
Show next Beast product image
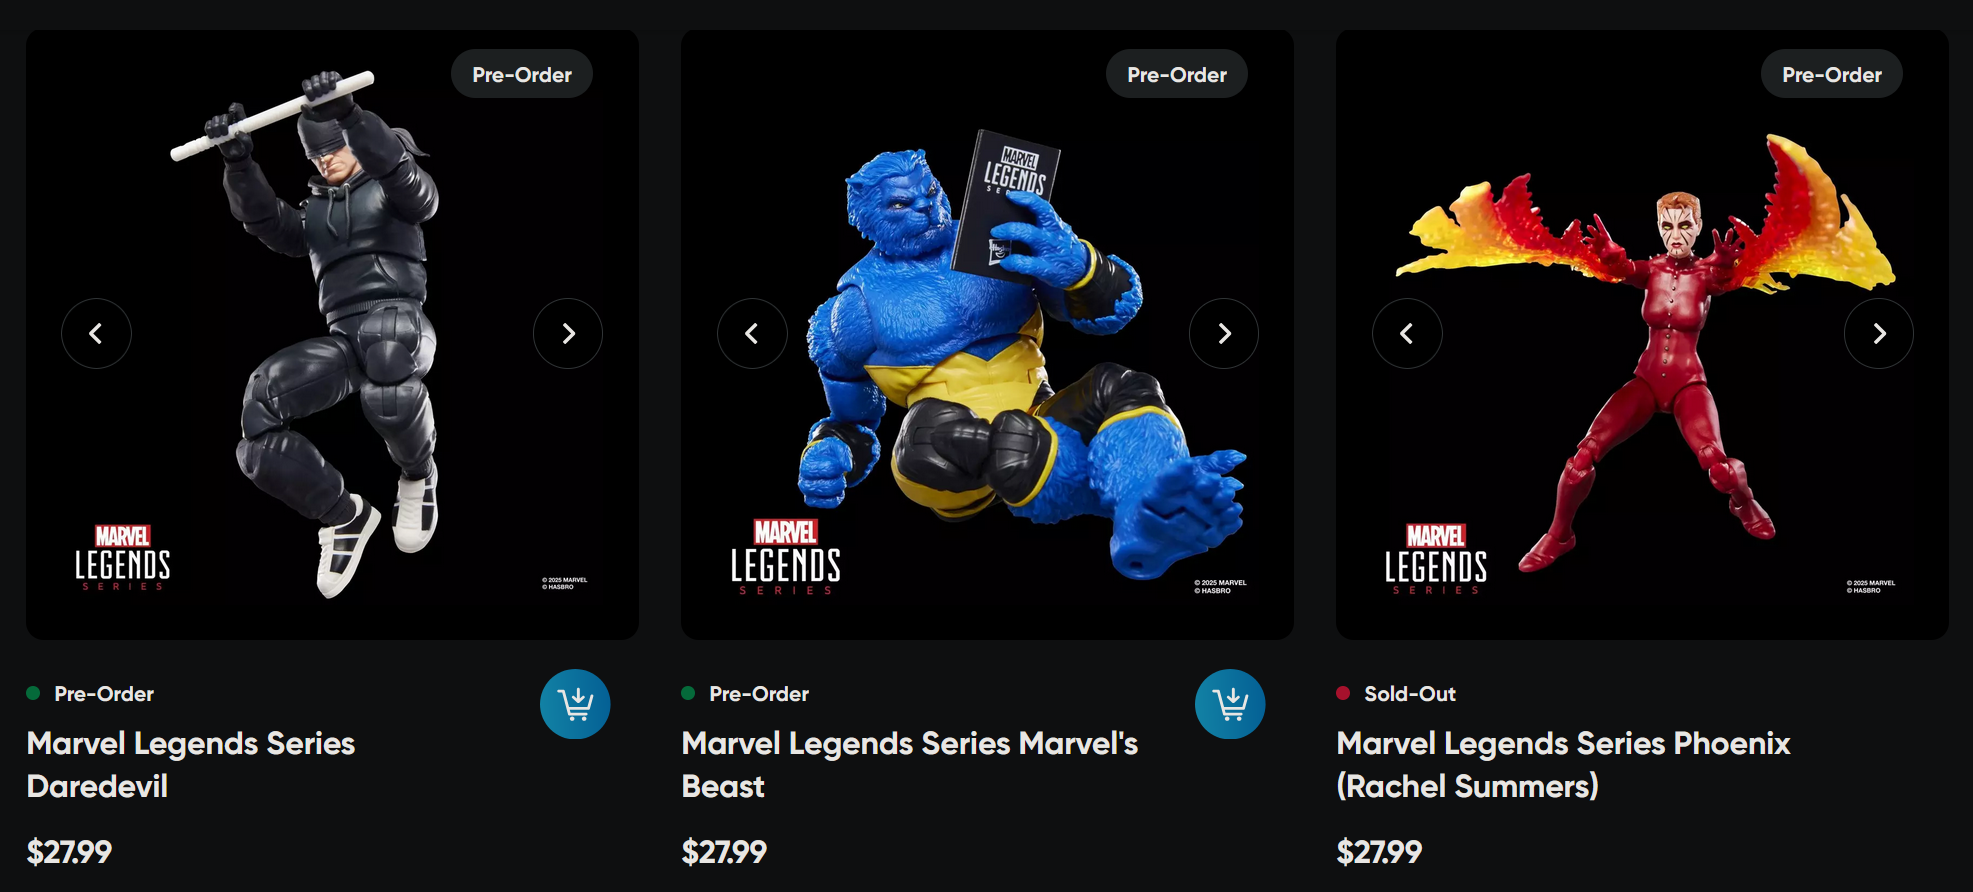[x=1224, y=334]
